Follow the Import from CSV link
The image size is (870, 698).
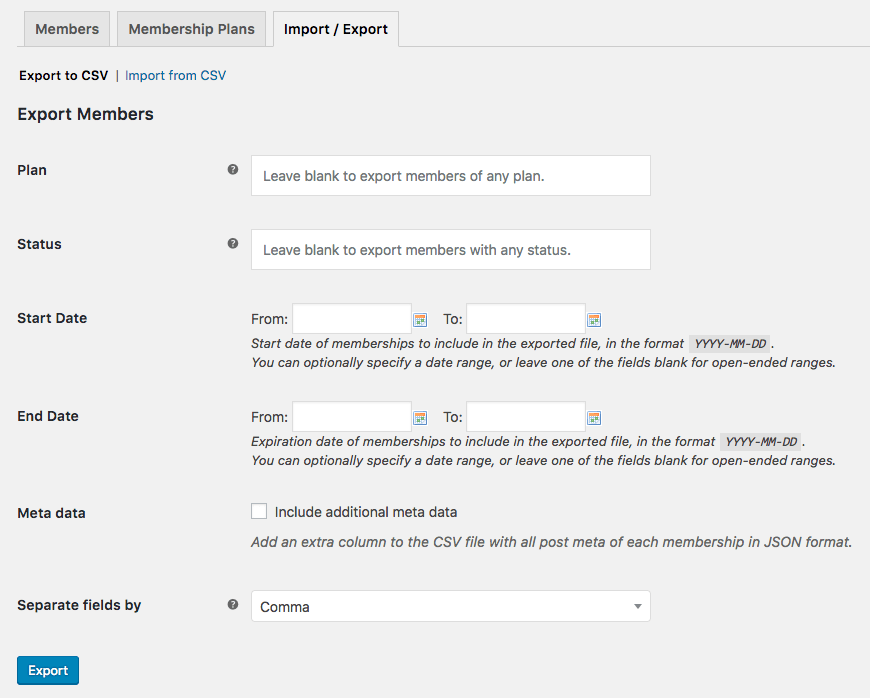(175, 75)
